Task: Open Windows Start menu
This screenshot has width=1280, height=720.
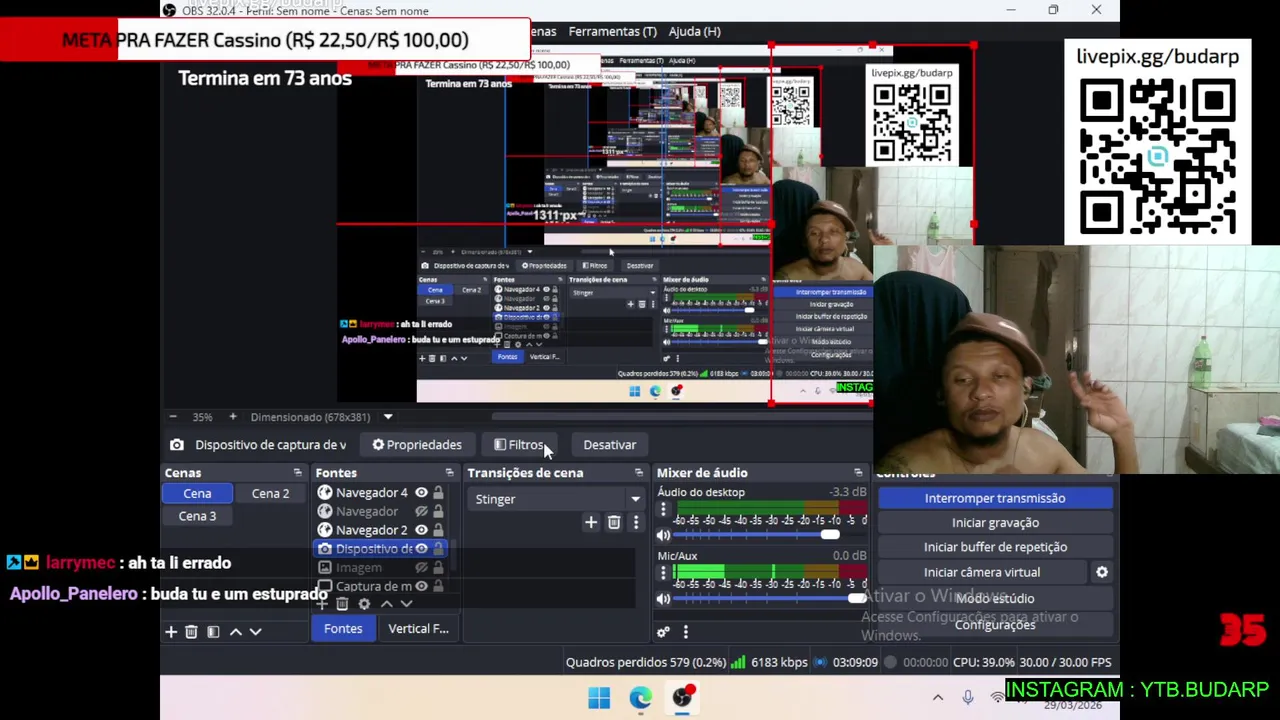Action: [x=599, y=698]
